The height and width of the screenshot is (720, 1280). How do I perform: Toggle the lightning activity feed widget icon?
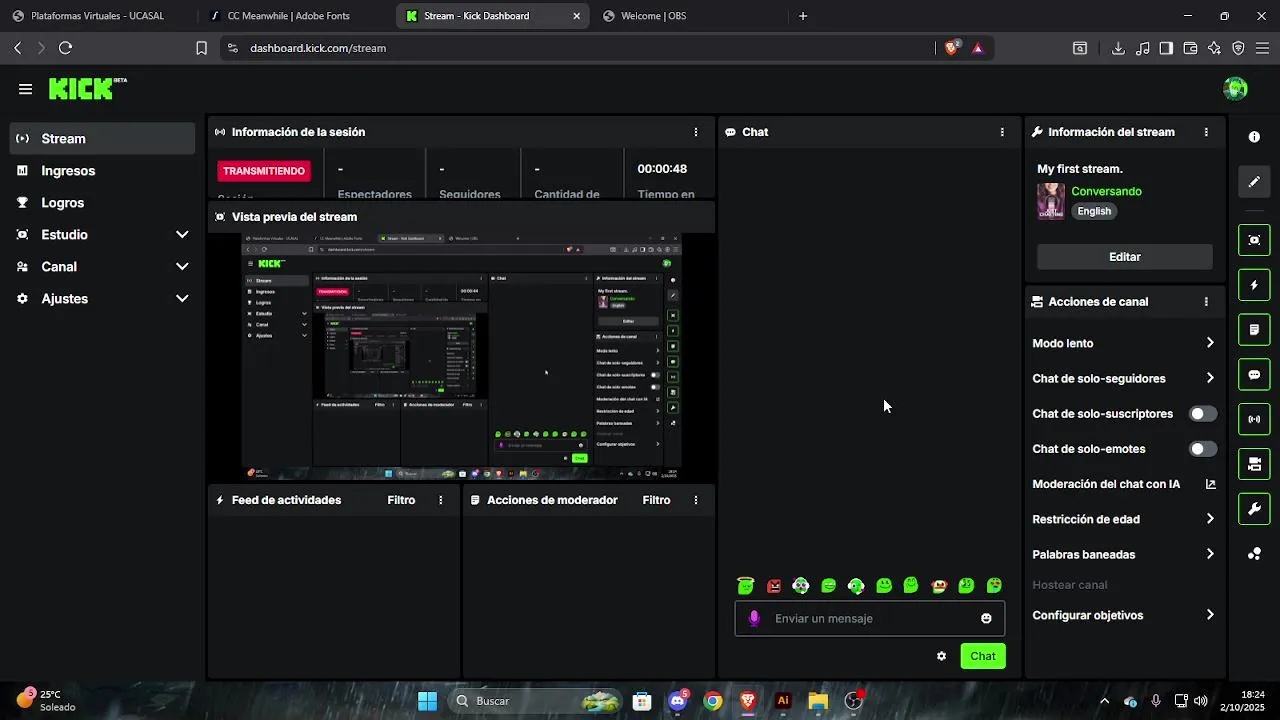coord(1254,285)
